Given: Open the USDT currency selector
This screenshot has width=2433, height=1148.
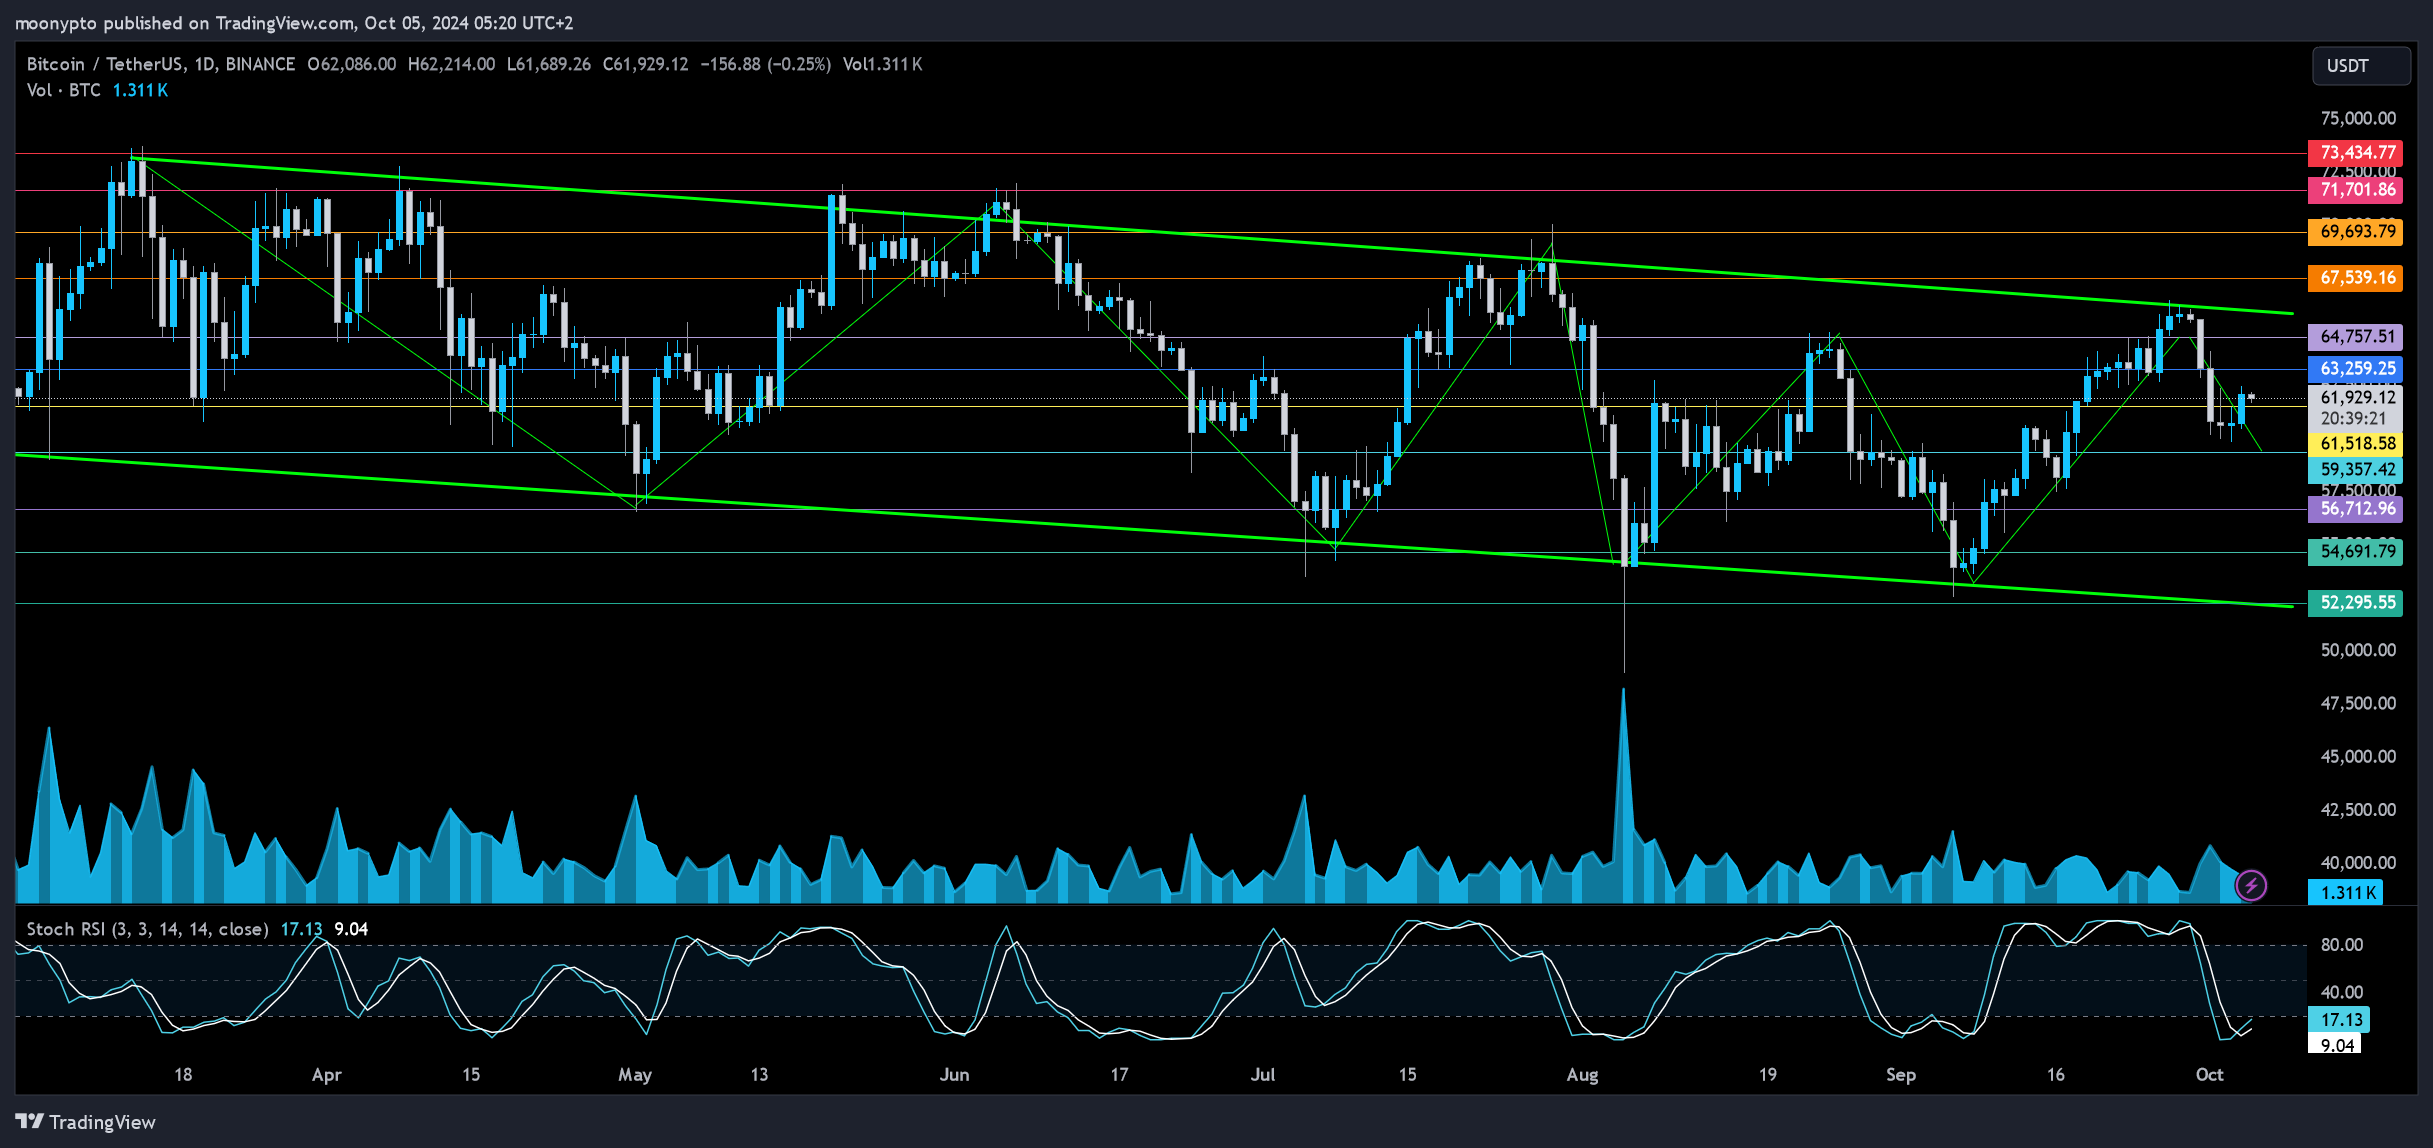Looking at the screenshot, I should (x=2360, y=66).
